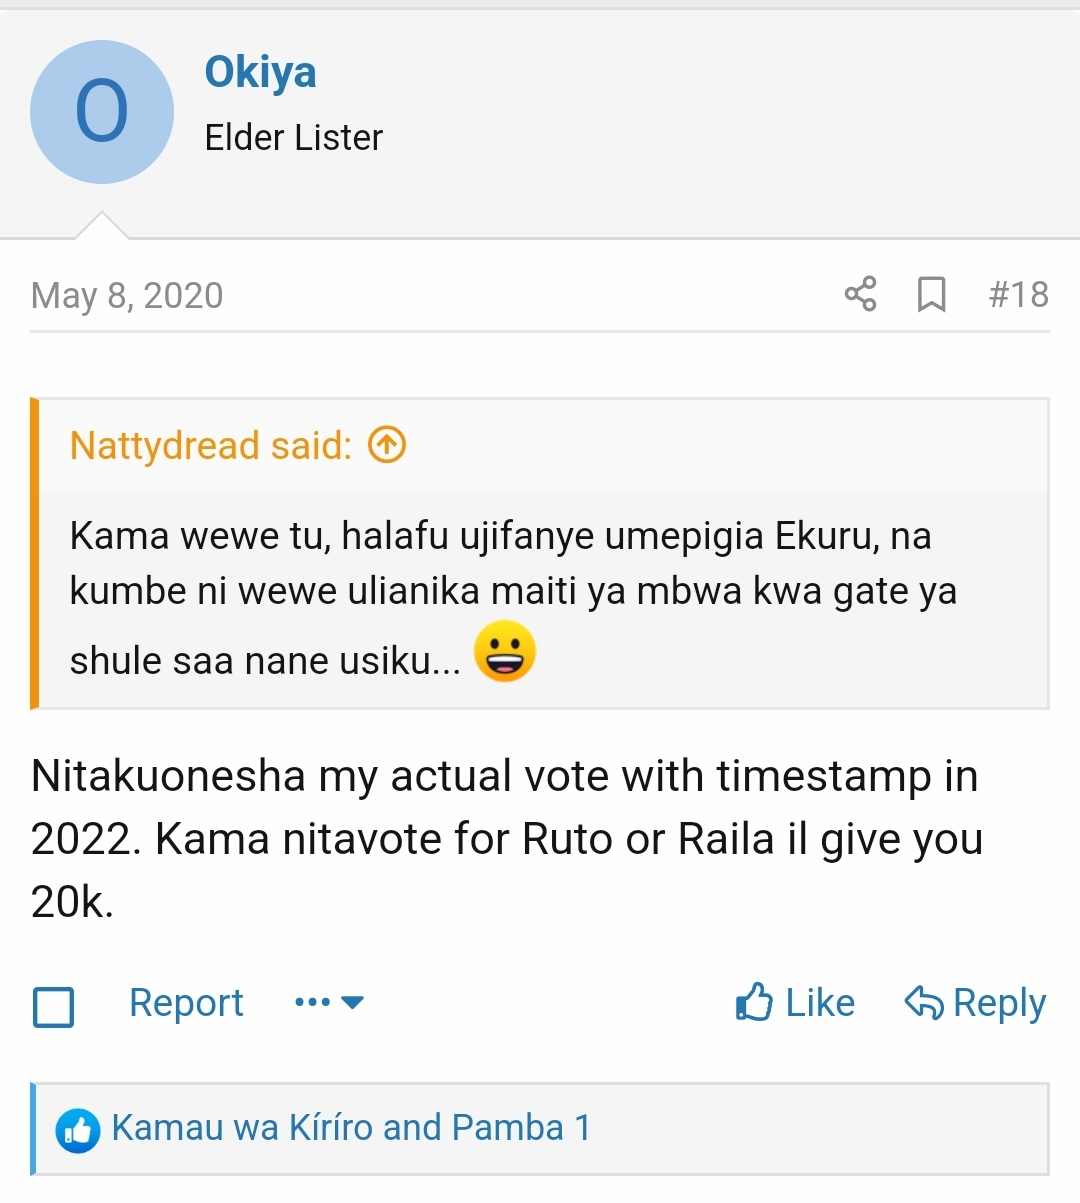Click the Reply arrow icon
Screen dimensions: 1080x1203
tap(923, 1002)
